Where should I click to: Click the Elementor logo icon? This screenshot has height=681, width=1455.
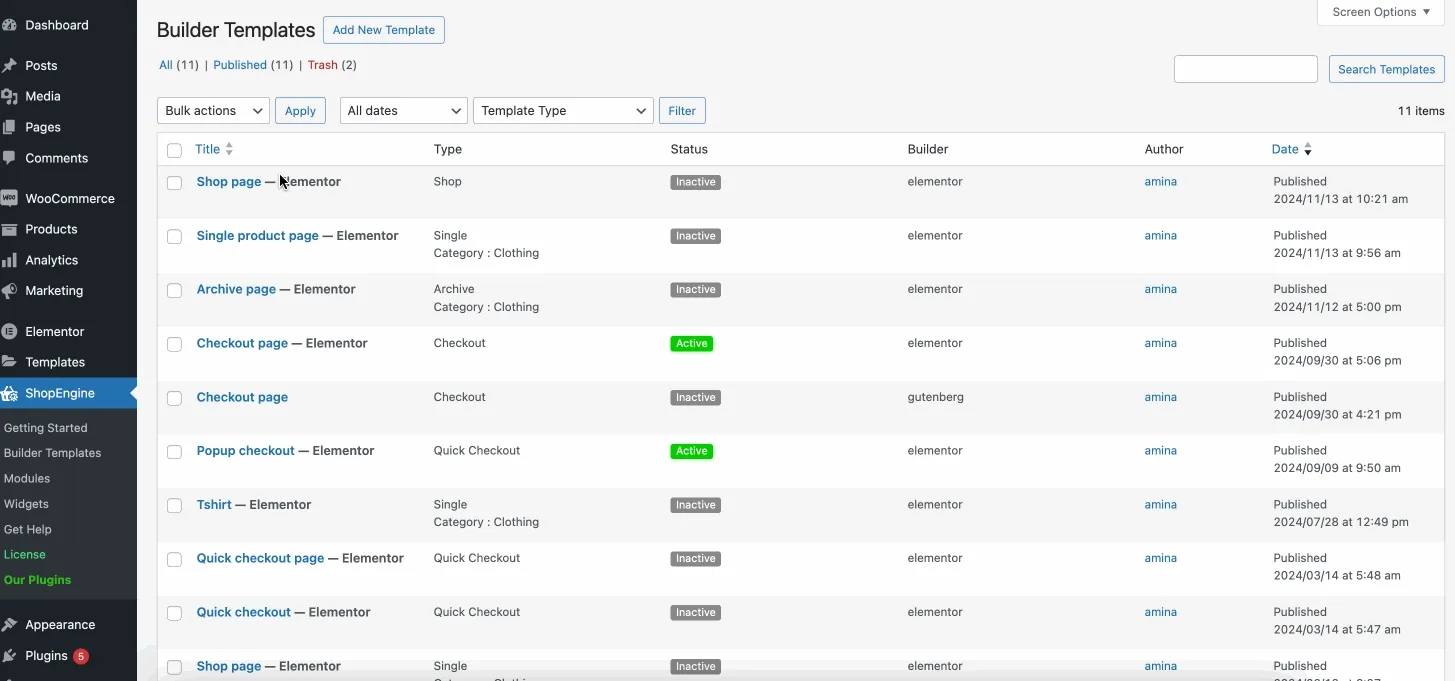pyautogui.click(x=9, y=332)
